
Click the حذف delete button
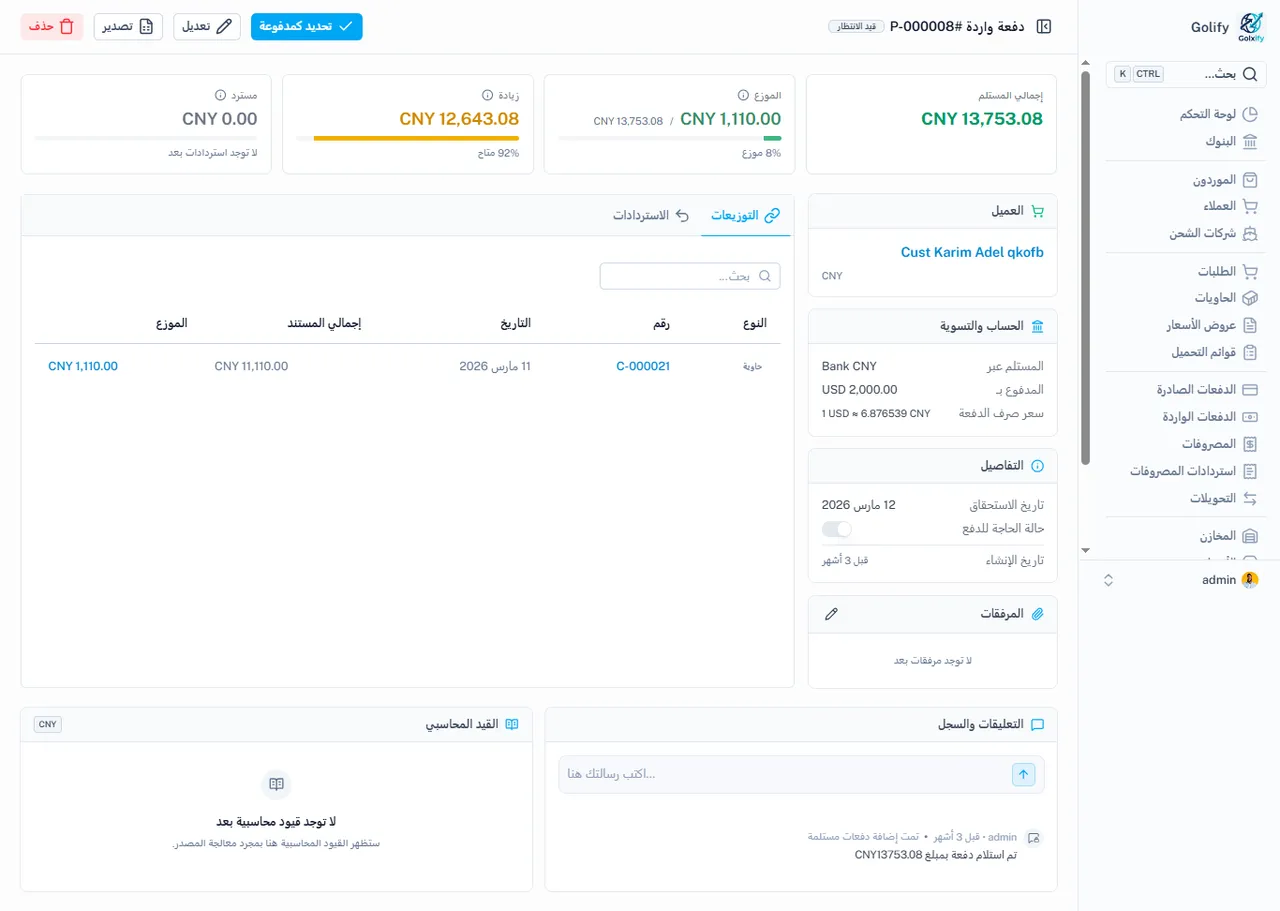tap(52, 27)
